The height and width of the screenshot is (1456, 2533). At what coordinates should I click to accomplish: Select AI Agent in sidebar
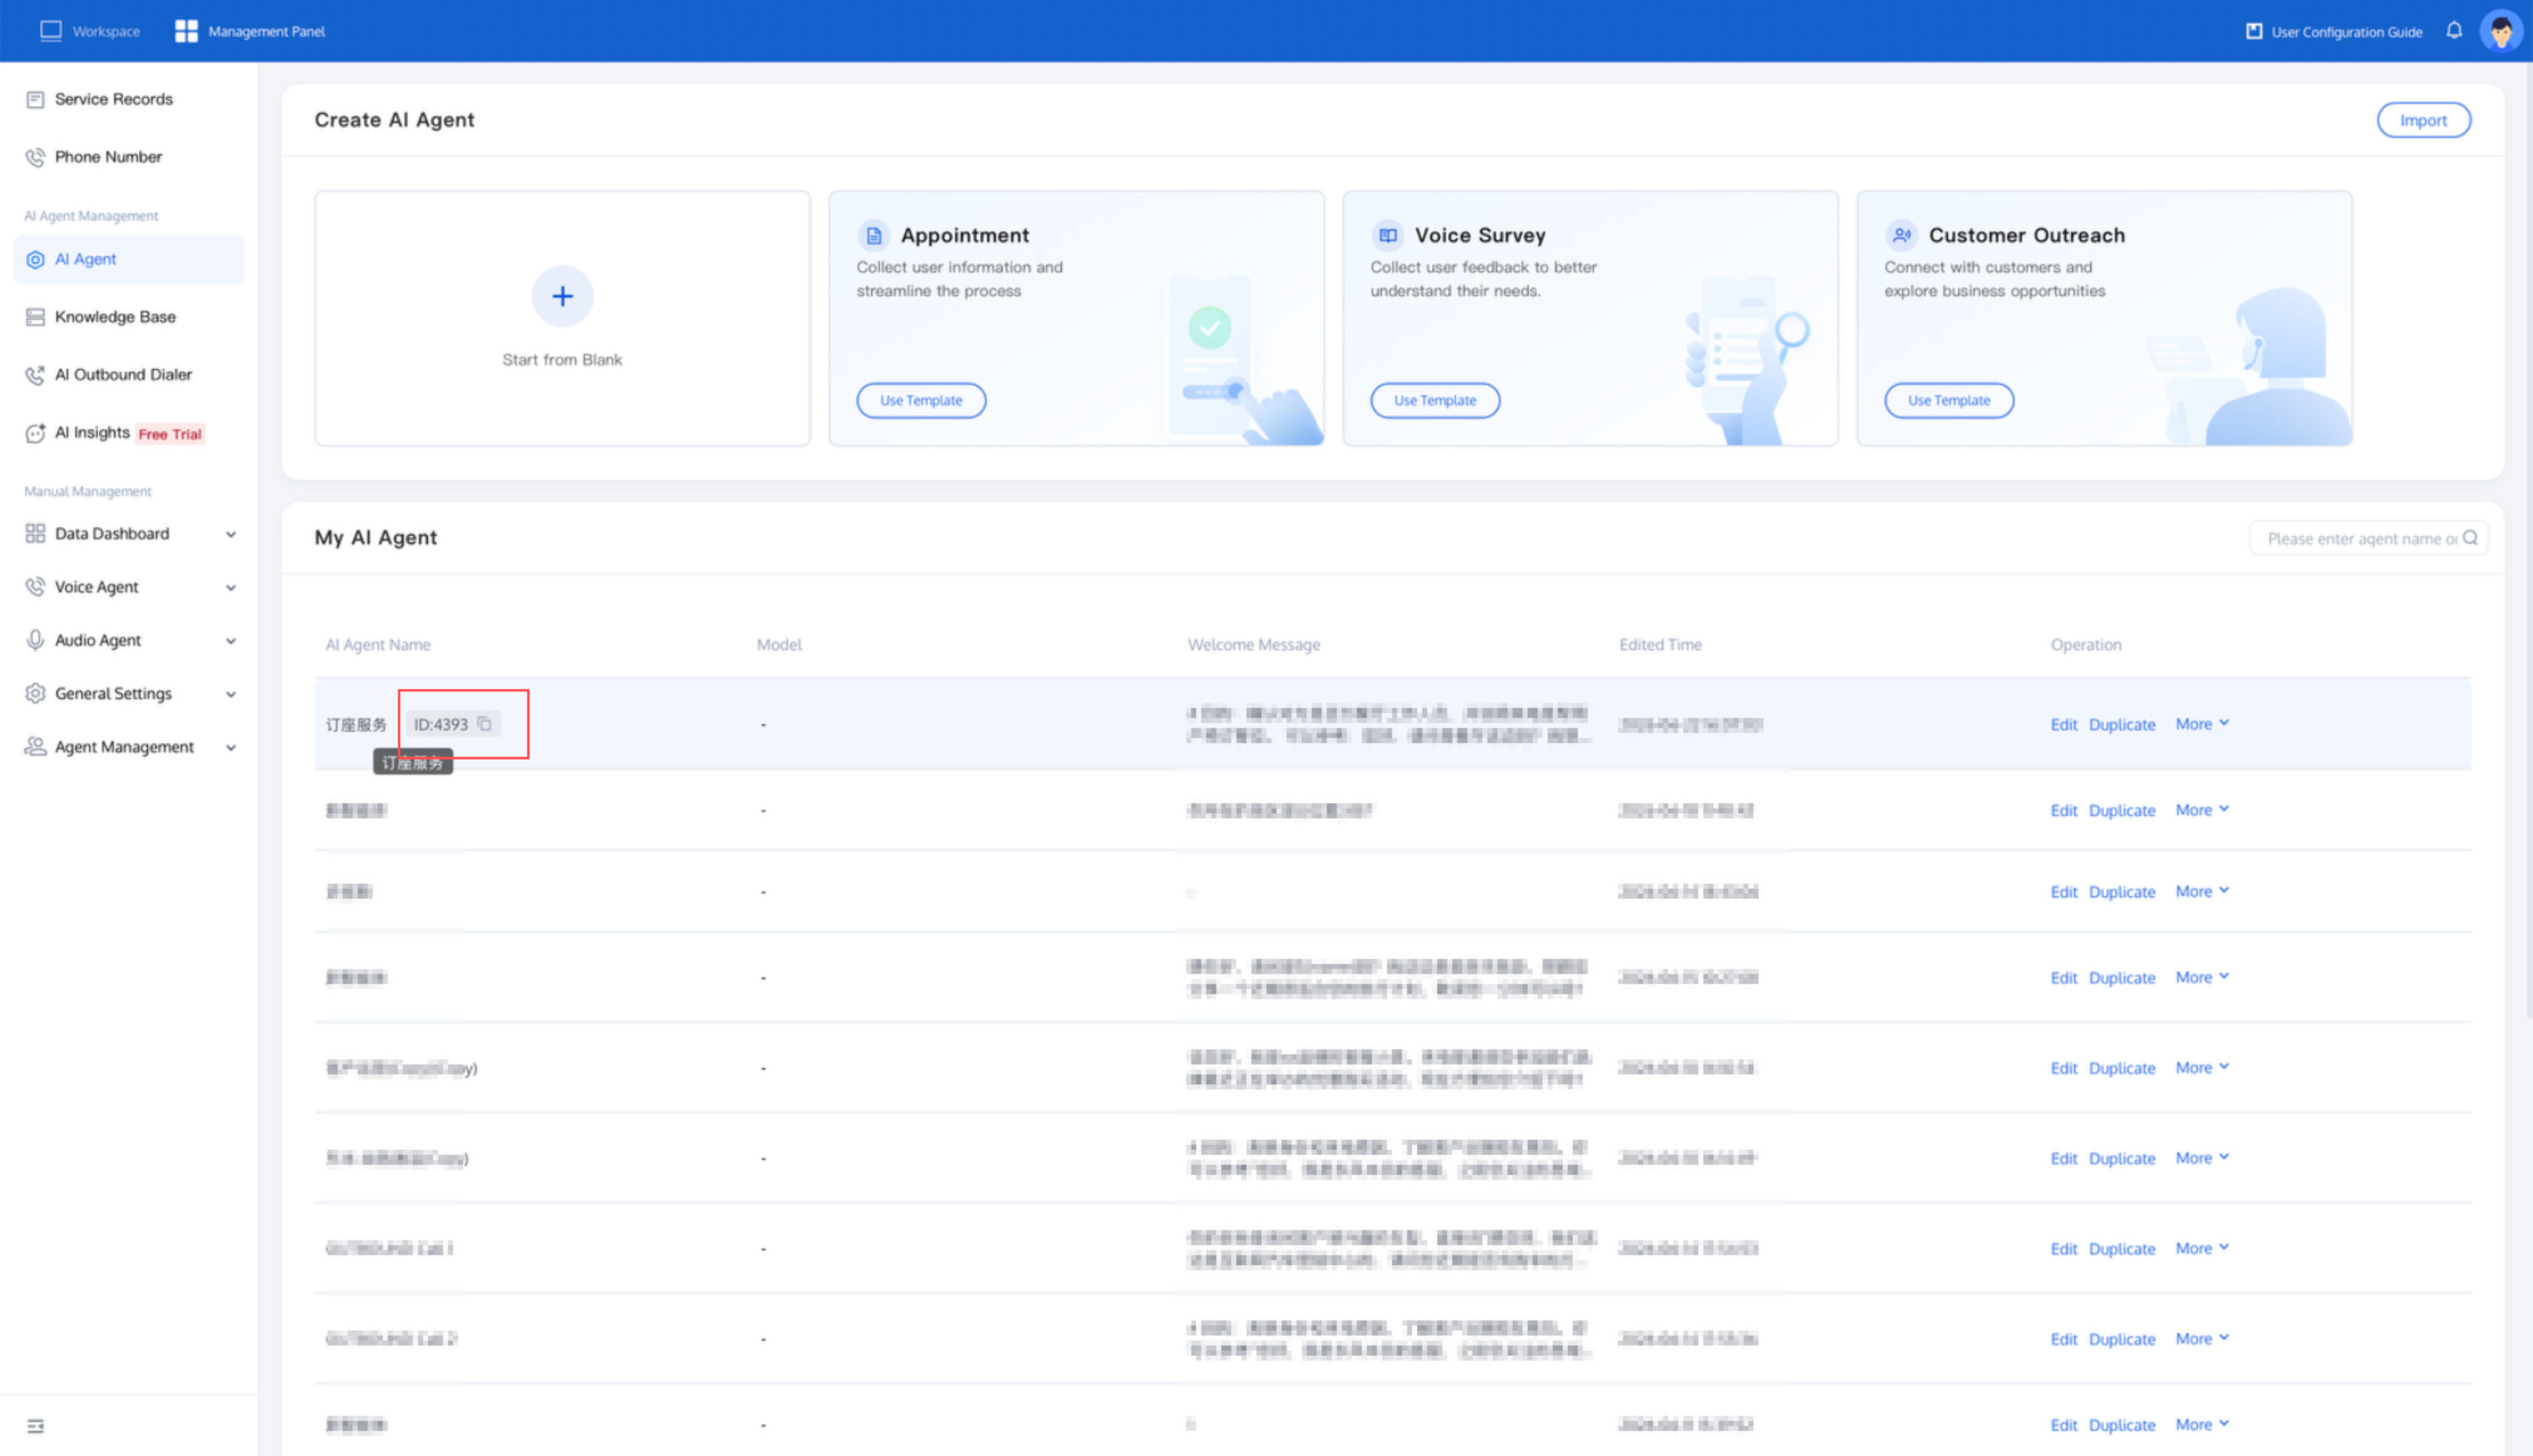tap(129, 259)
